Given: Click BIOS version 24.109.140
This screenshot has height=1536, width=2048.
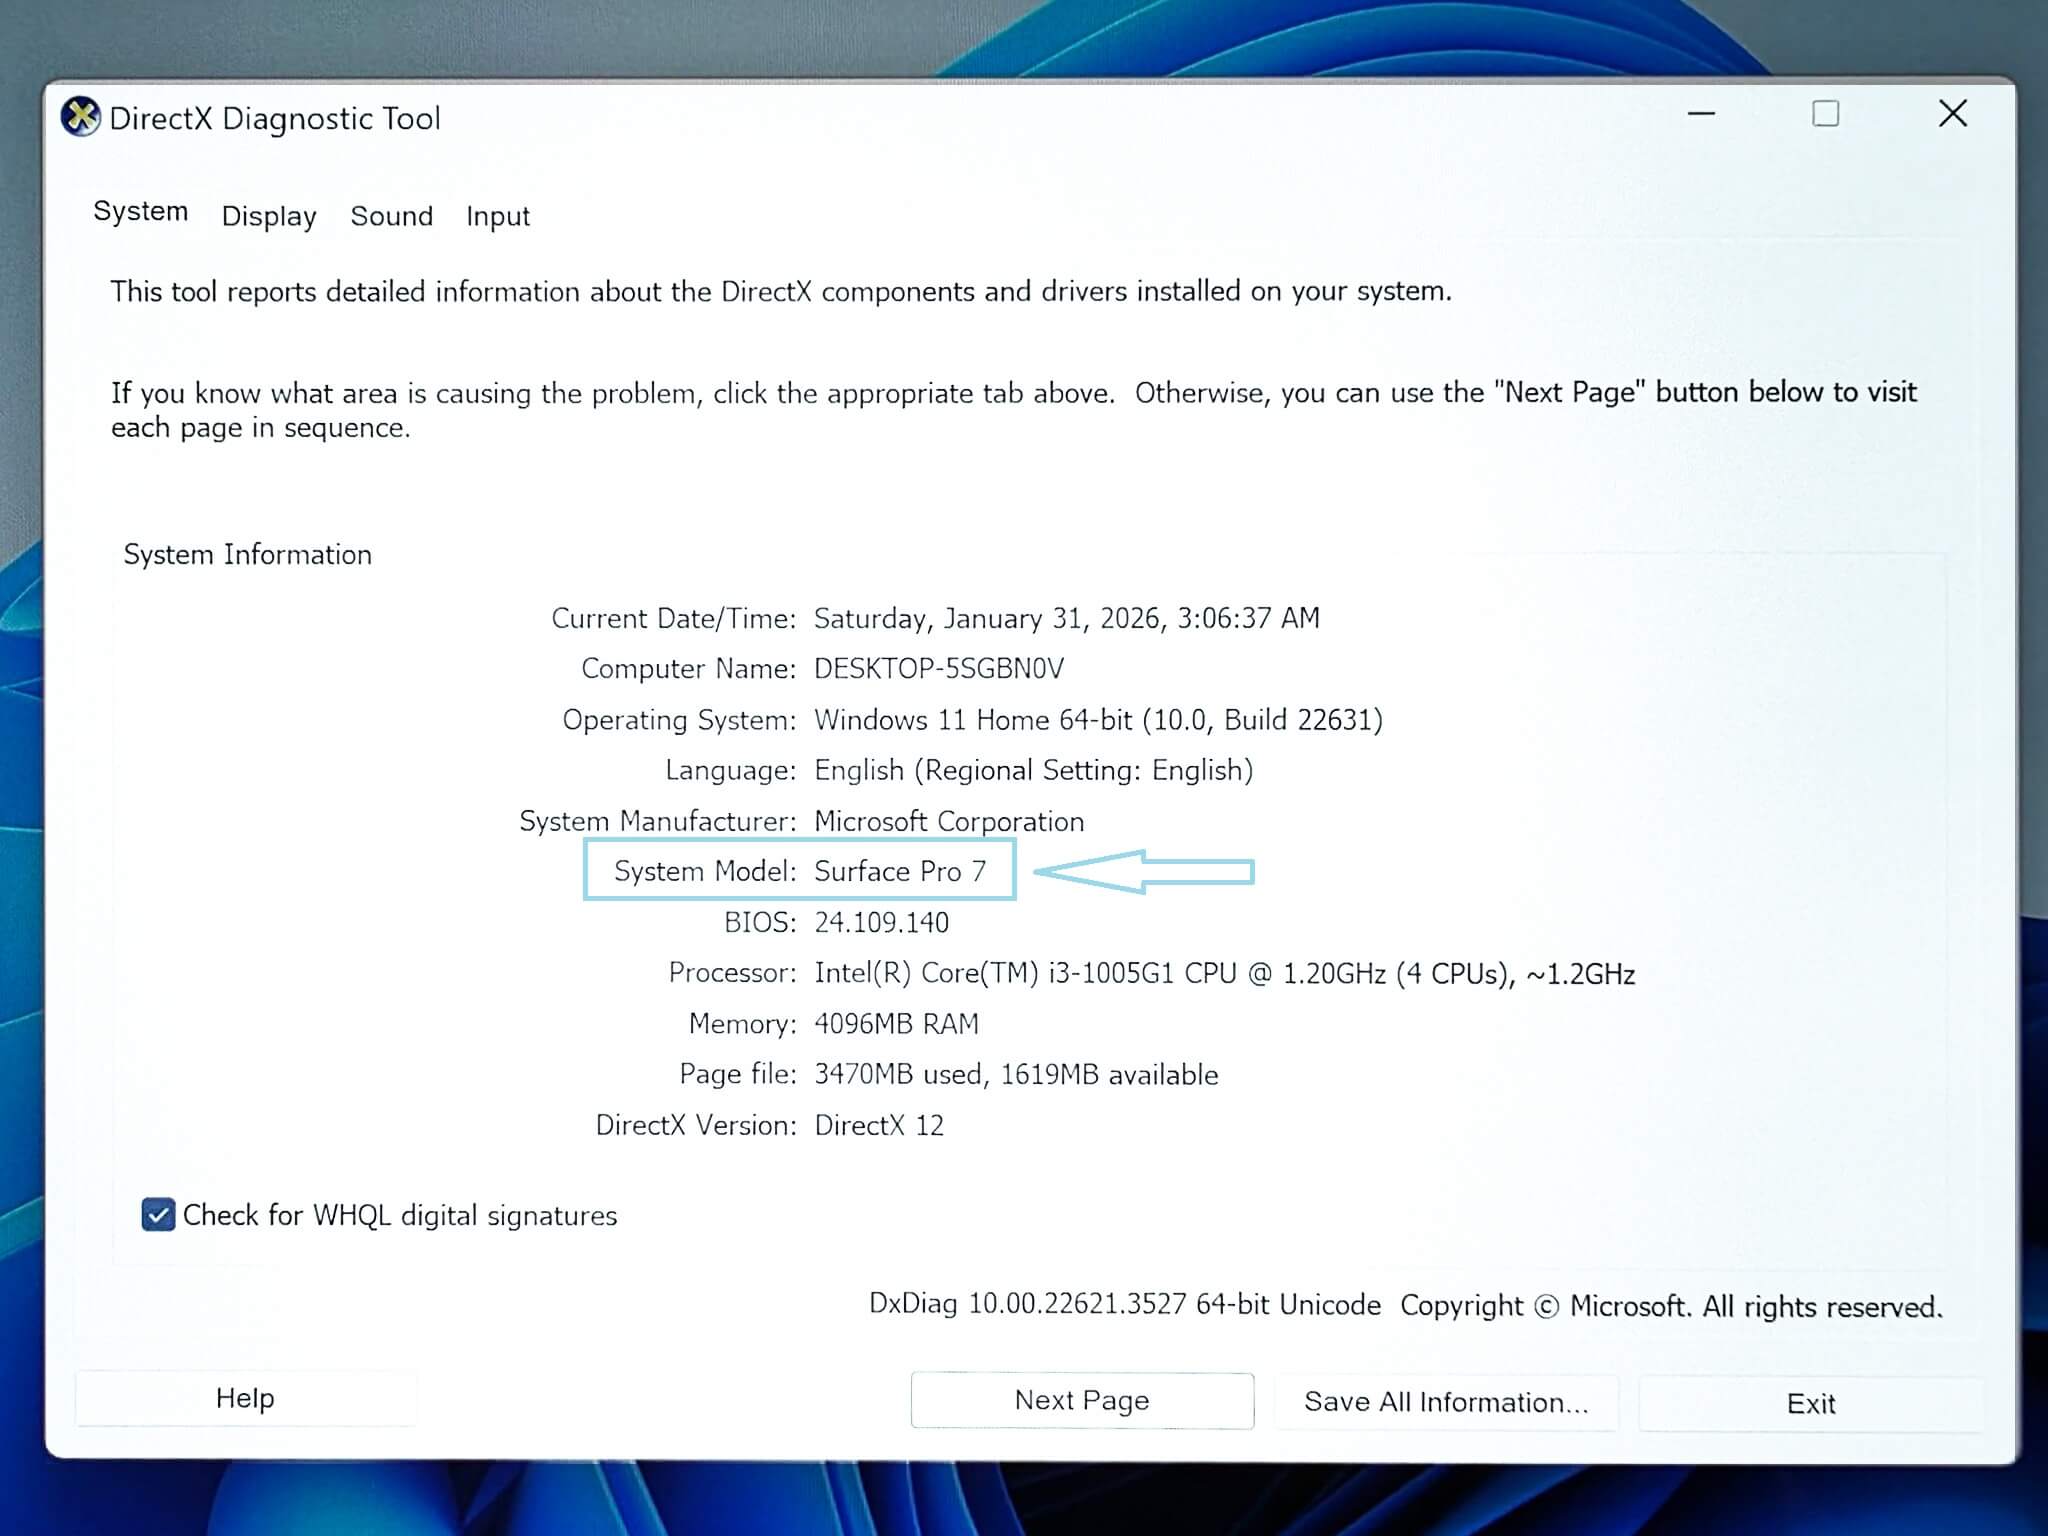Looking at the screenshot, I should pyautogui.click(x=881, y=922).
